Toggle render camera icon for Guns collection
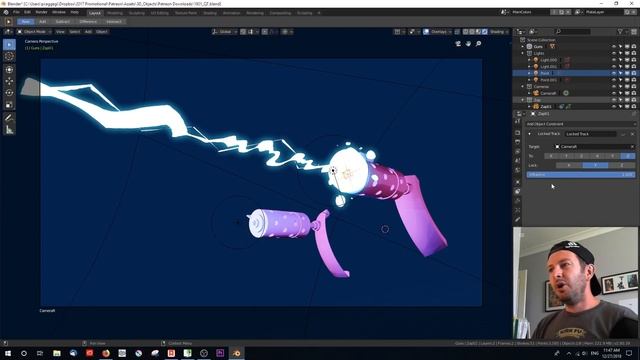The image size is (640, 360). (x=633, y=47)
